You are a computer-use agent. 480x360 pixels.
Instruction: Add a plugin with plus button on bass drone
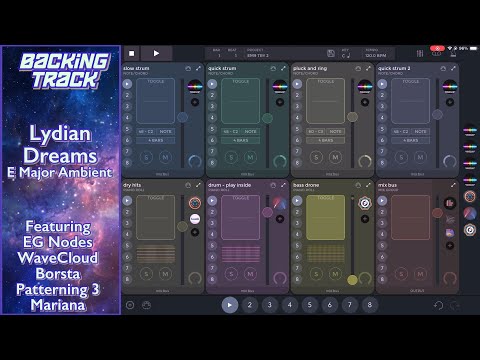[365, 219]
